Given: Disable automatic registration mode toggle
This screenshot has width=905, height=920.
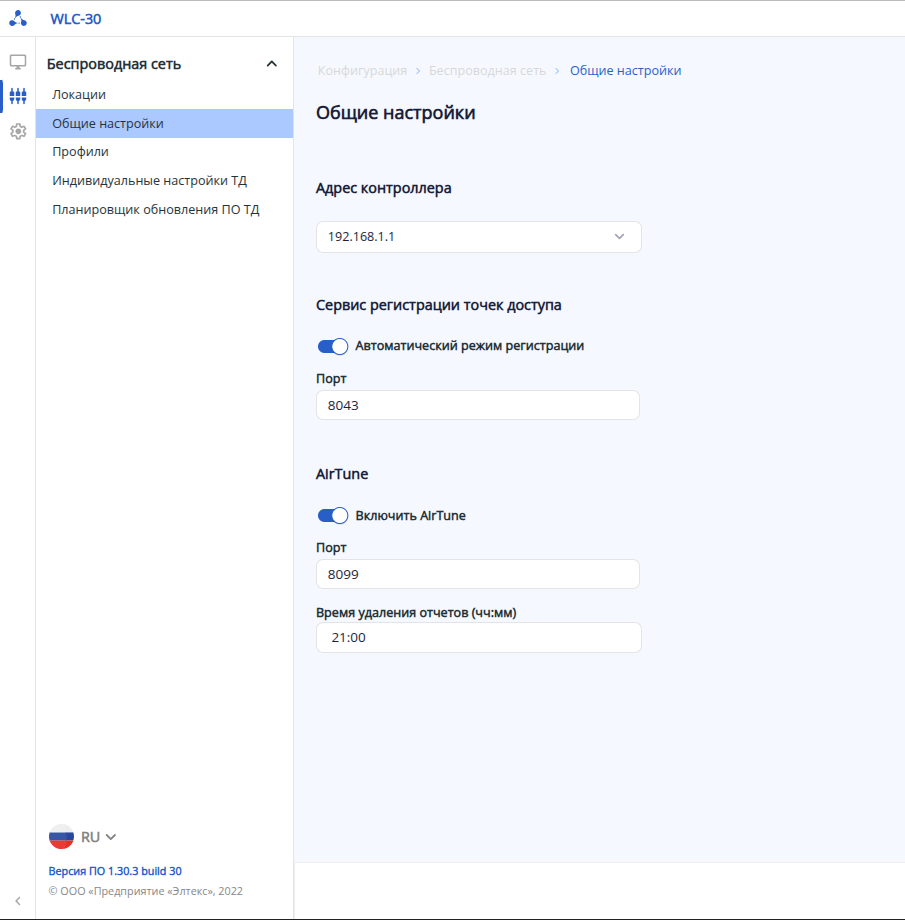Looking at the screenshot, I should 332,346.
